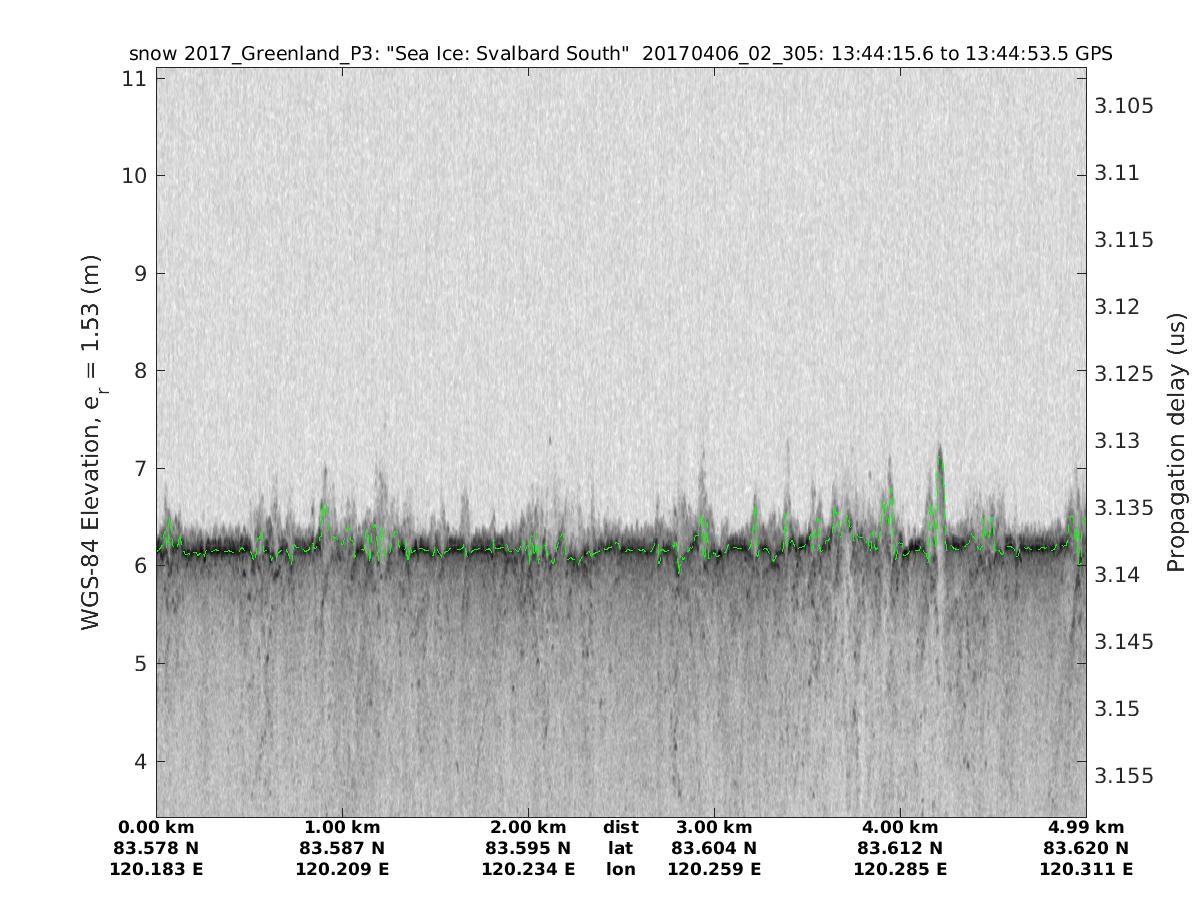Click the Propagation delay (us) axis label

(x=1176, y=442)
